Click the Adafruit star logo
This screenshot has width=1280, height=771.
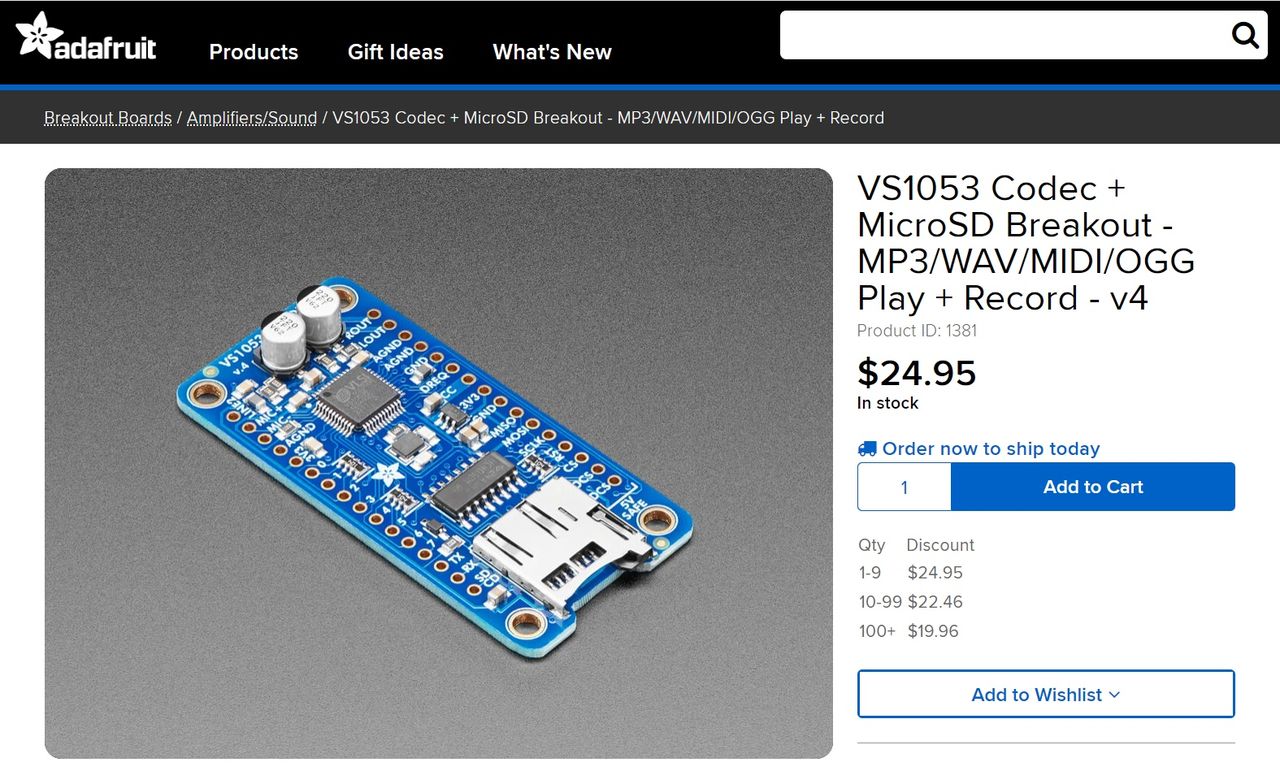[x=37, y=34]
